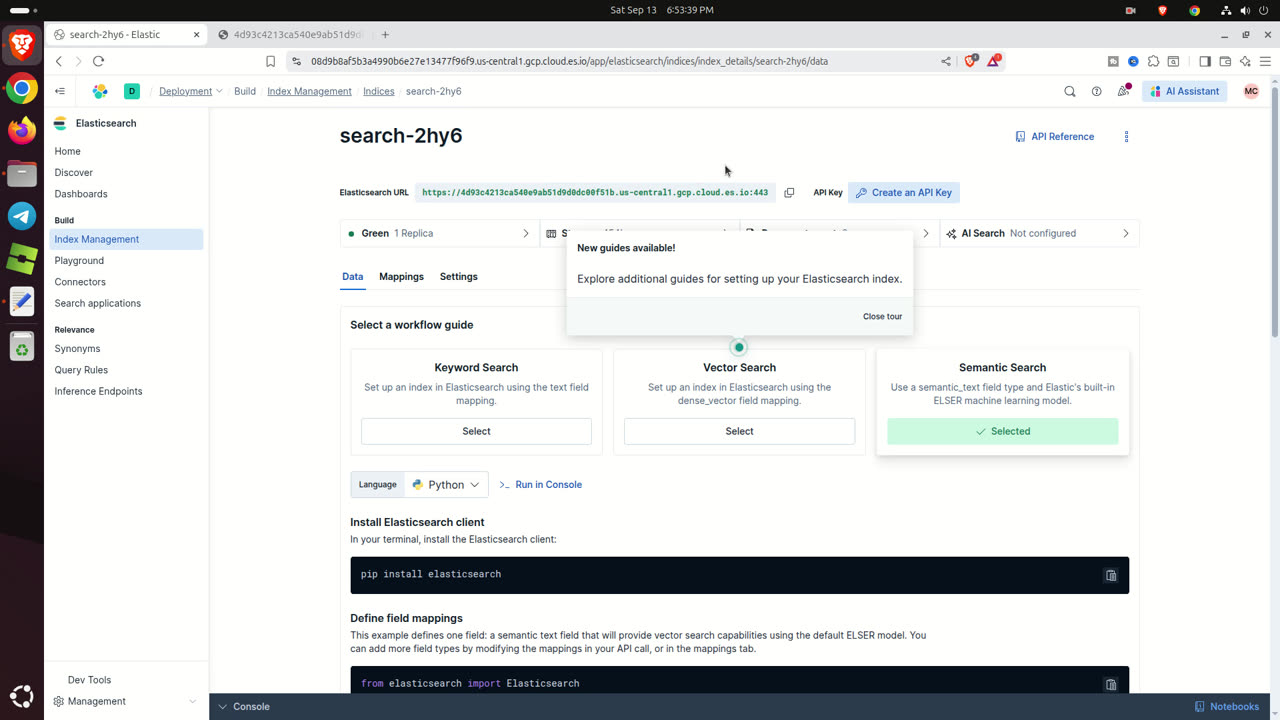Reload the current page

pyautogui.click(x=98, y=61)
